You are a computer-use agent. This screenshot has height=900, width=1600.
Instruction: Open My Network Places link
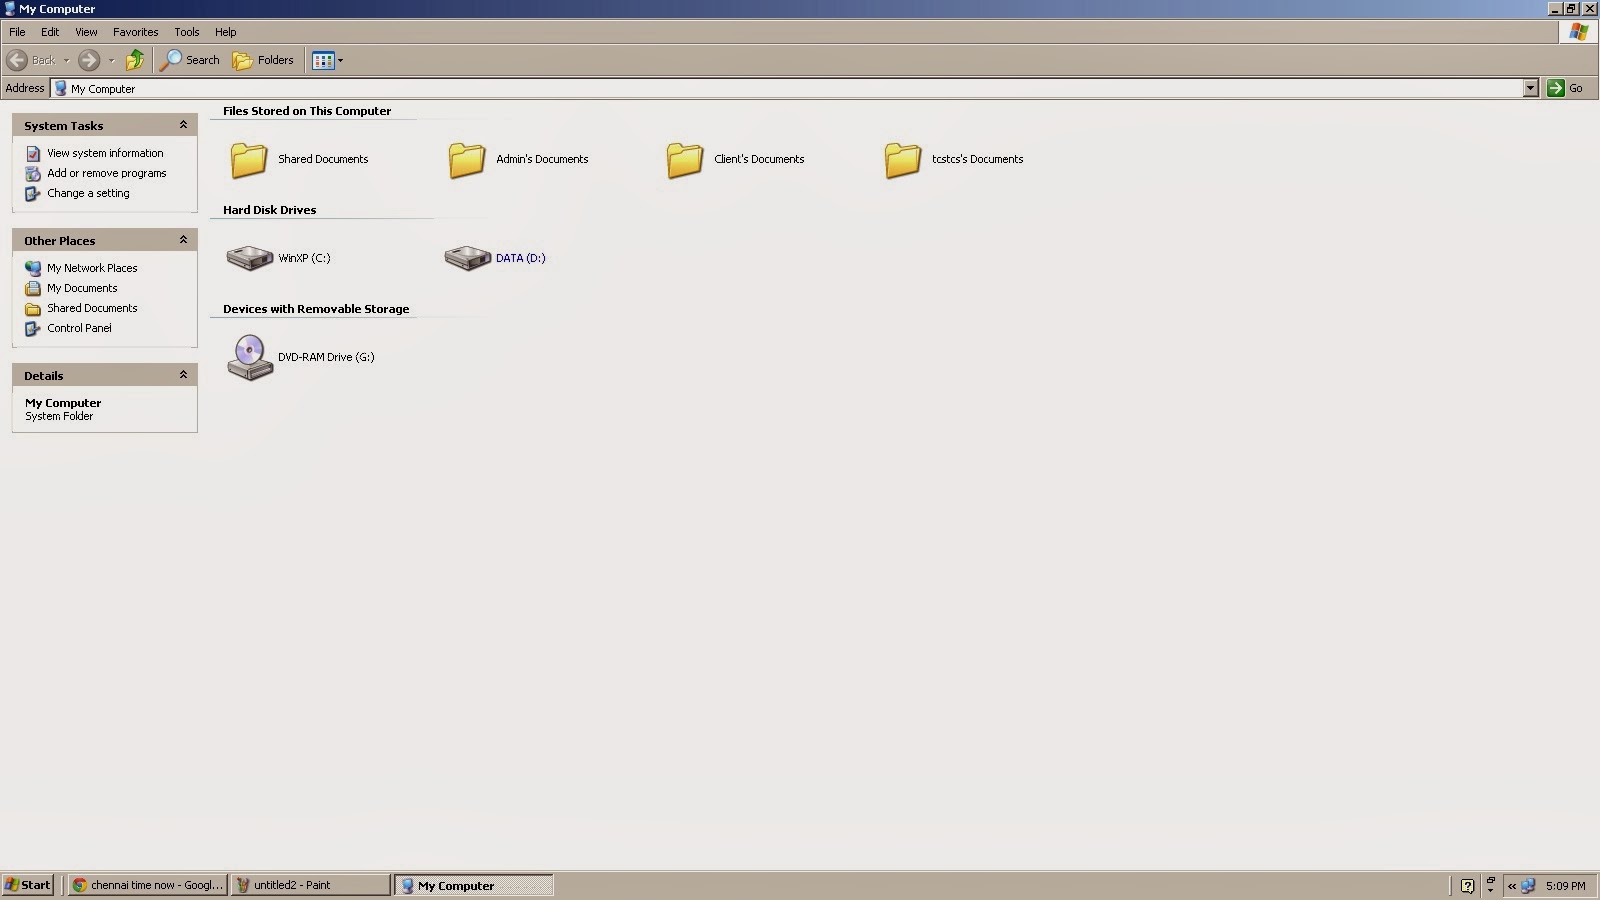pos(92,268)
